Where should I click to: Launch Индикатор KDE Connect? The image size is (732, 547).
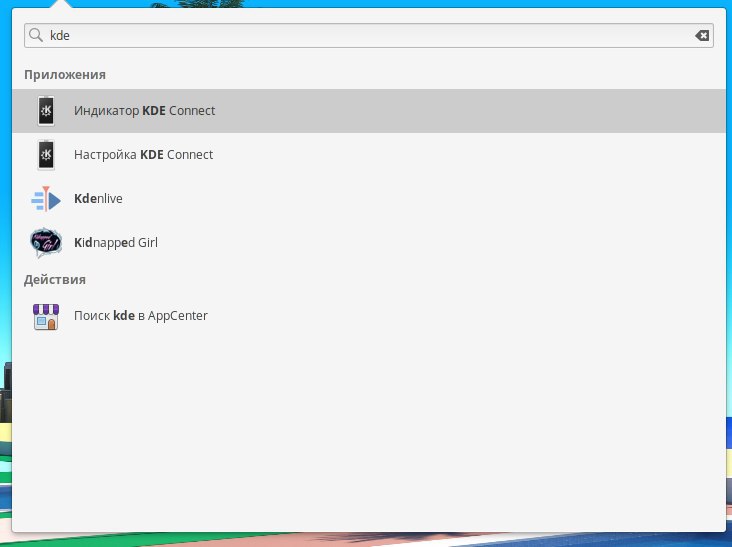(x=368, y=111)
